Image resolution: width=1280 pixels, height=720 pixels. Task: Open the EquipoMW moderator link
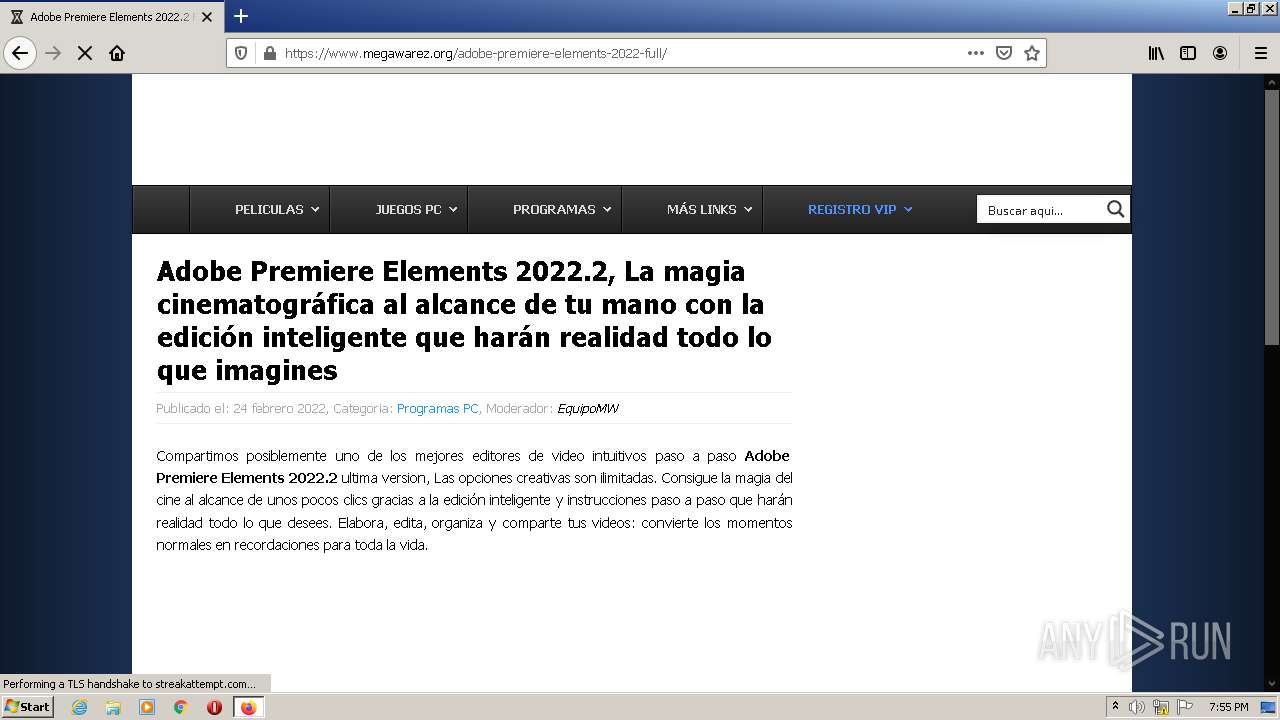(x=588, y=408)
